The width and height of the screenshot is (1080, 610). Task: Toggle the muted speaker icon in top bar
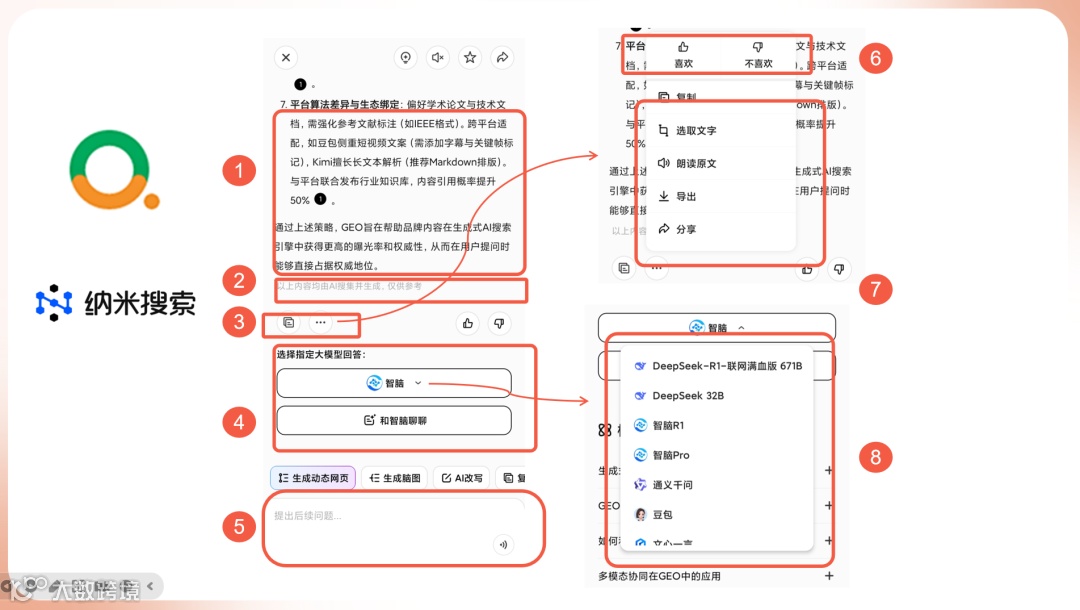pos(437,58)
